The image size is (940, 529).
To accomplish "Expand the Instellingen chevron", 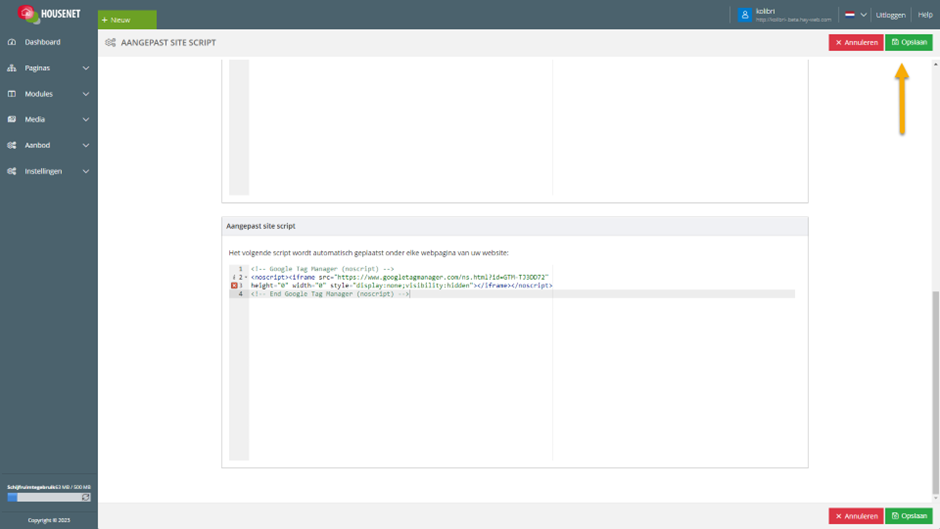I will (x=86, y=171).
